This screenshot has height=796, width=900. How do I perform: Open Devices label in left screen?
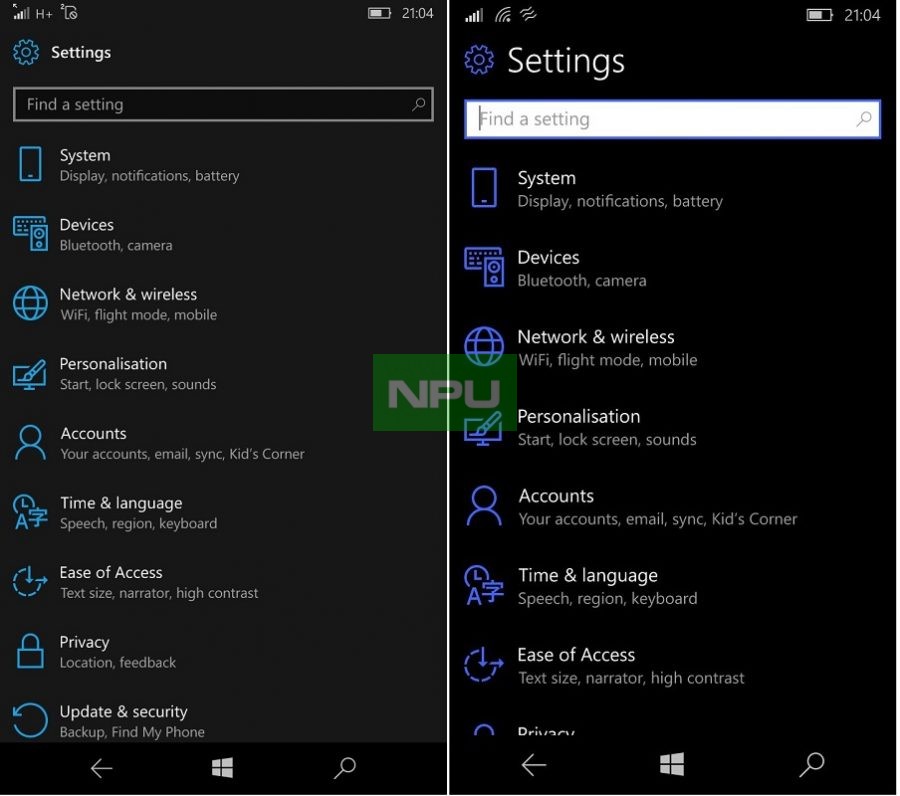click(87, 225)
